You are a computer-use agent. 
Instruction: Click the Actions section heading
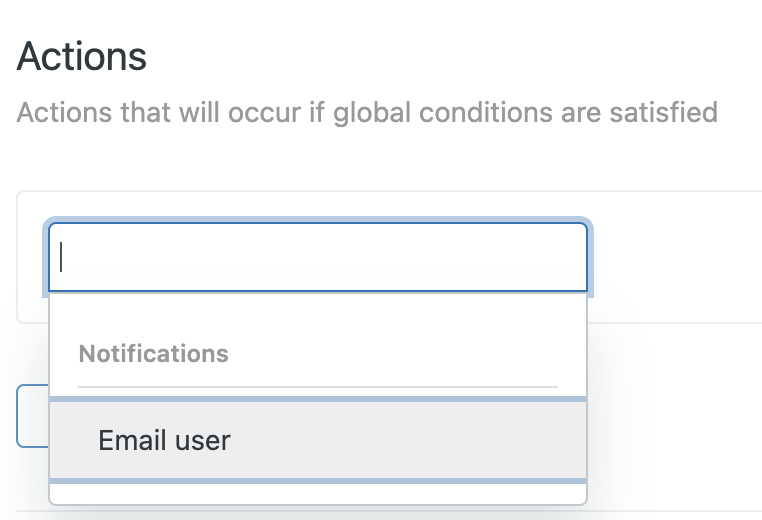click(x=82, y=57)
